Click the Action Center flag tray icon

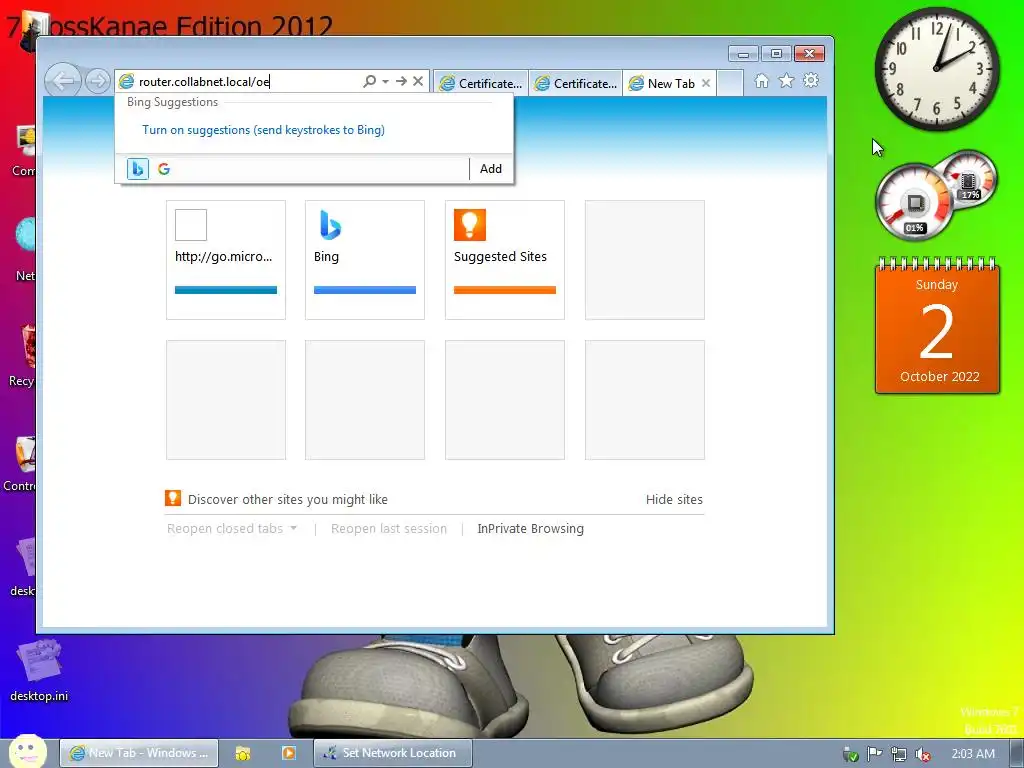tap(874, 754)
